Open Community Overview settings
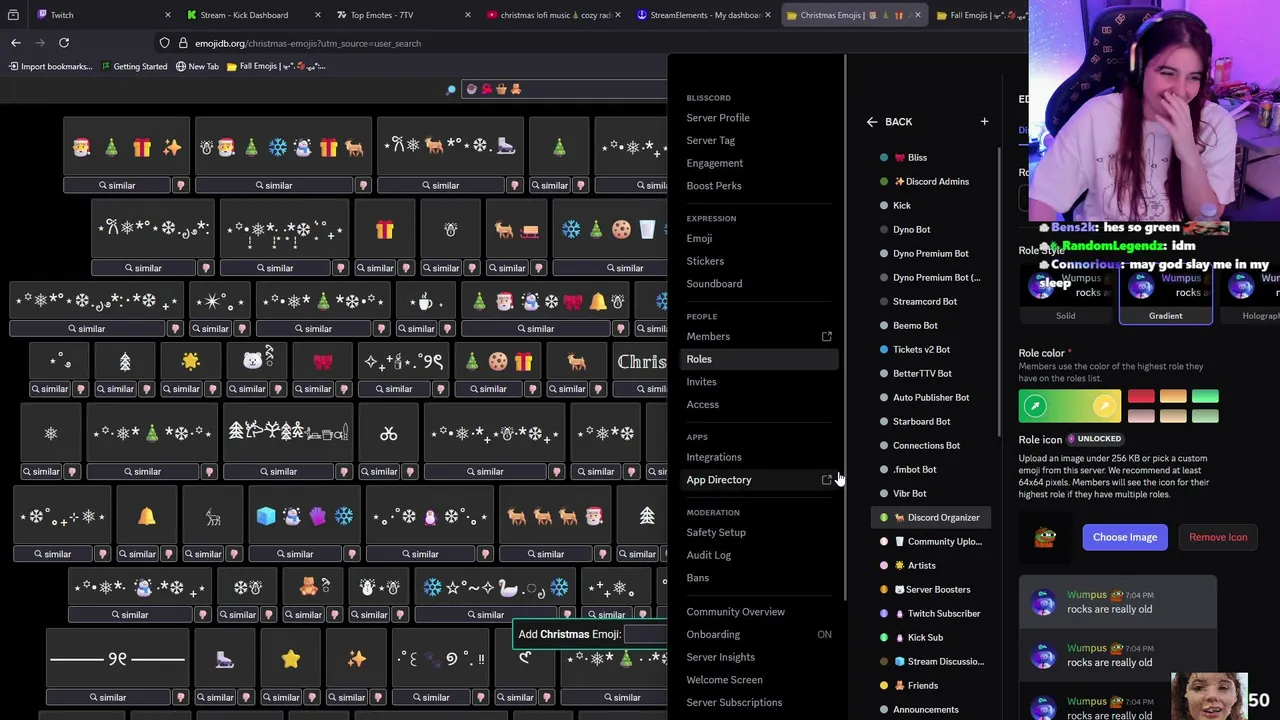The image size is (1280, 720). tap(736, 612)
